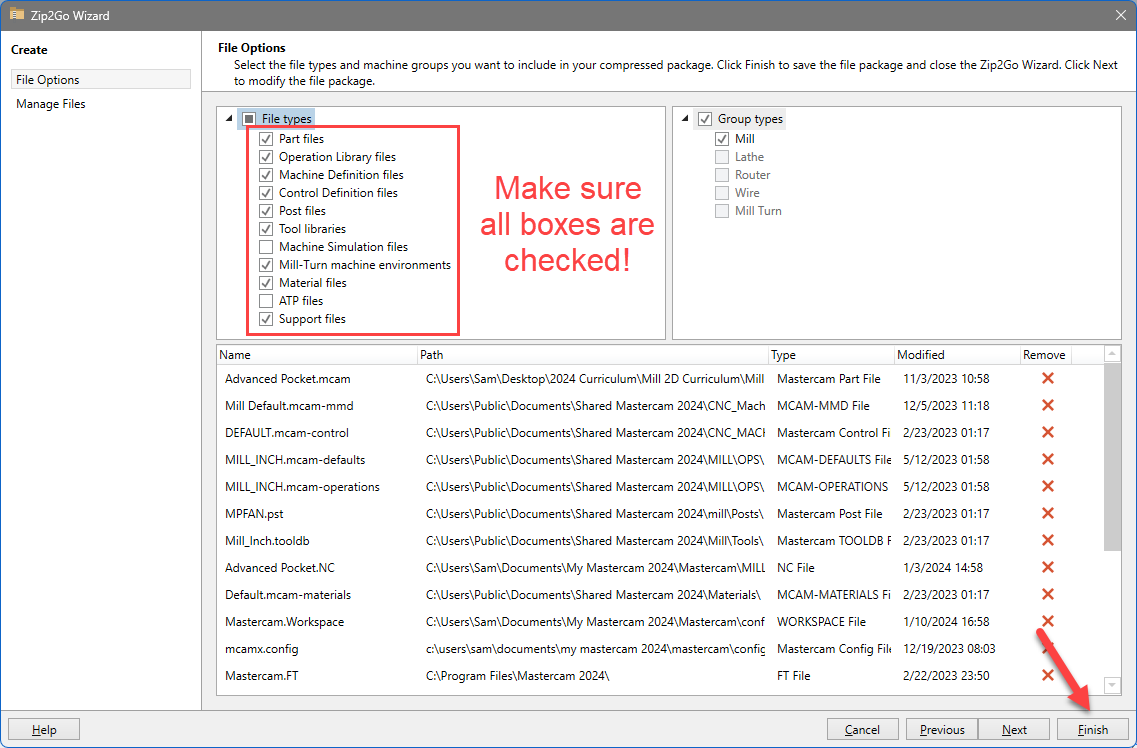Toggle Mill-Turn machine environments checkbox
This screenshot has height=748, width=1137.
[266, 265]
